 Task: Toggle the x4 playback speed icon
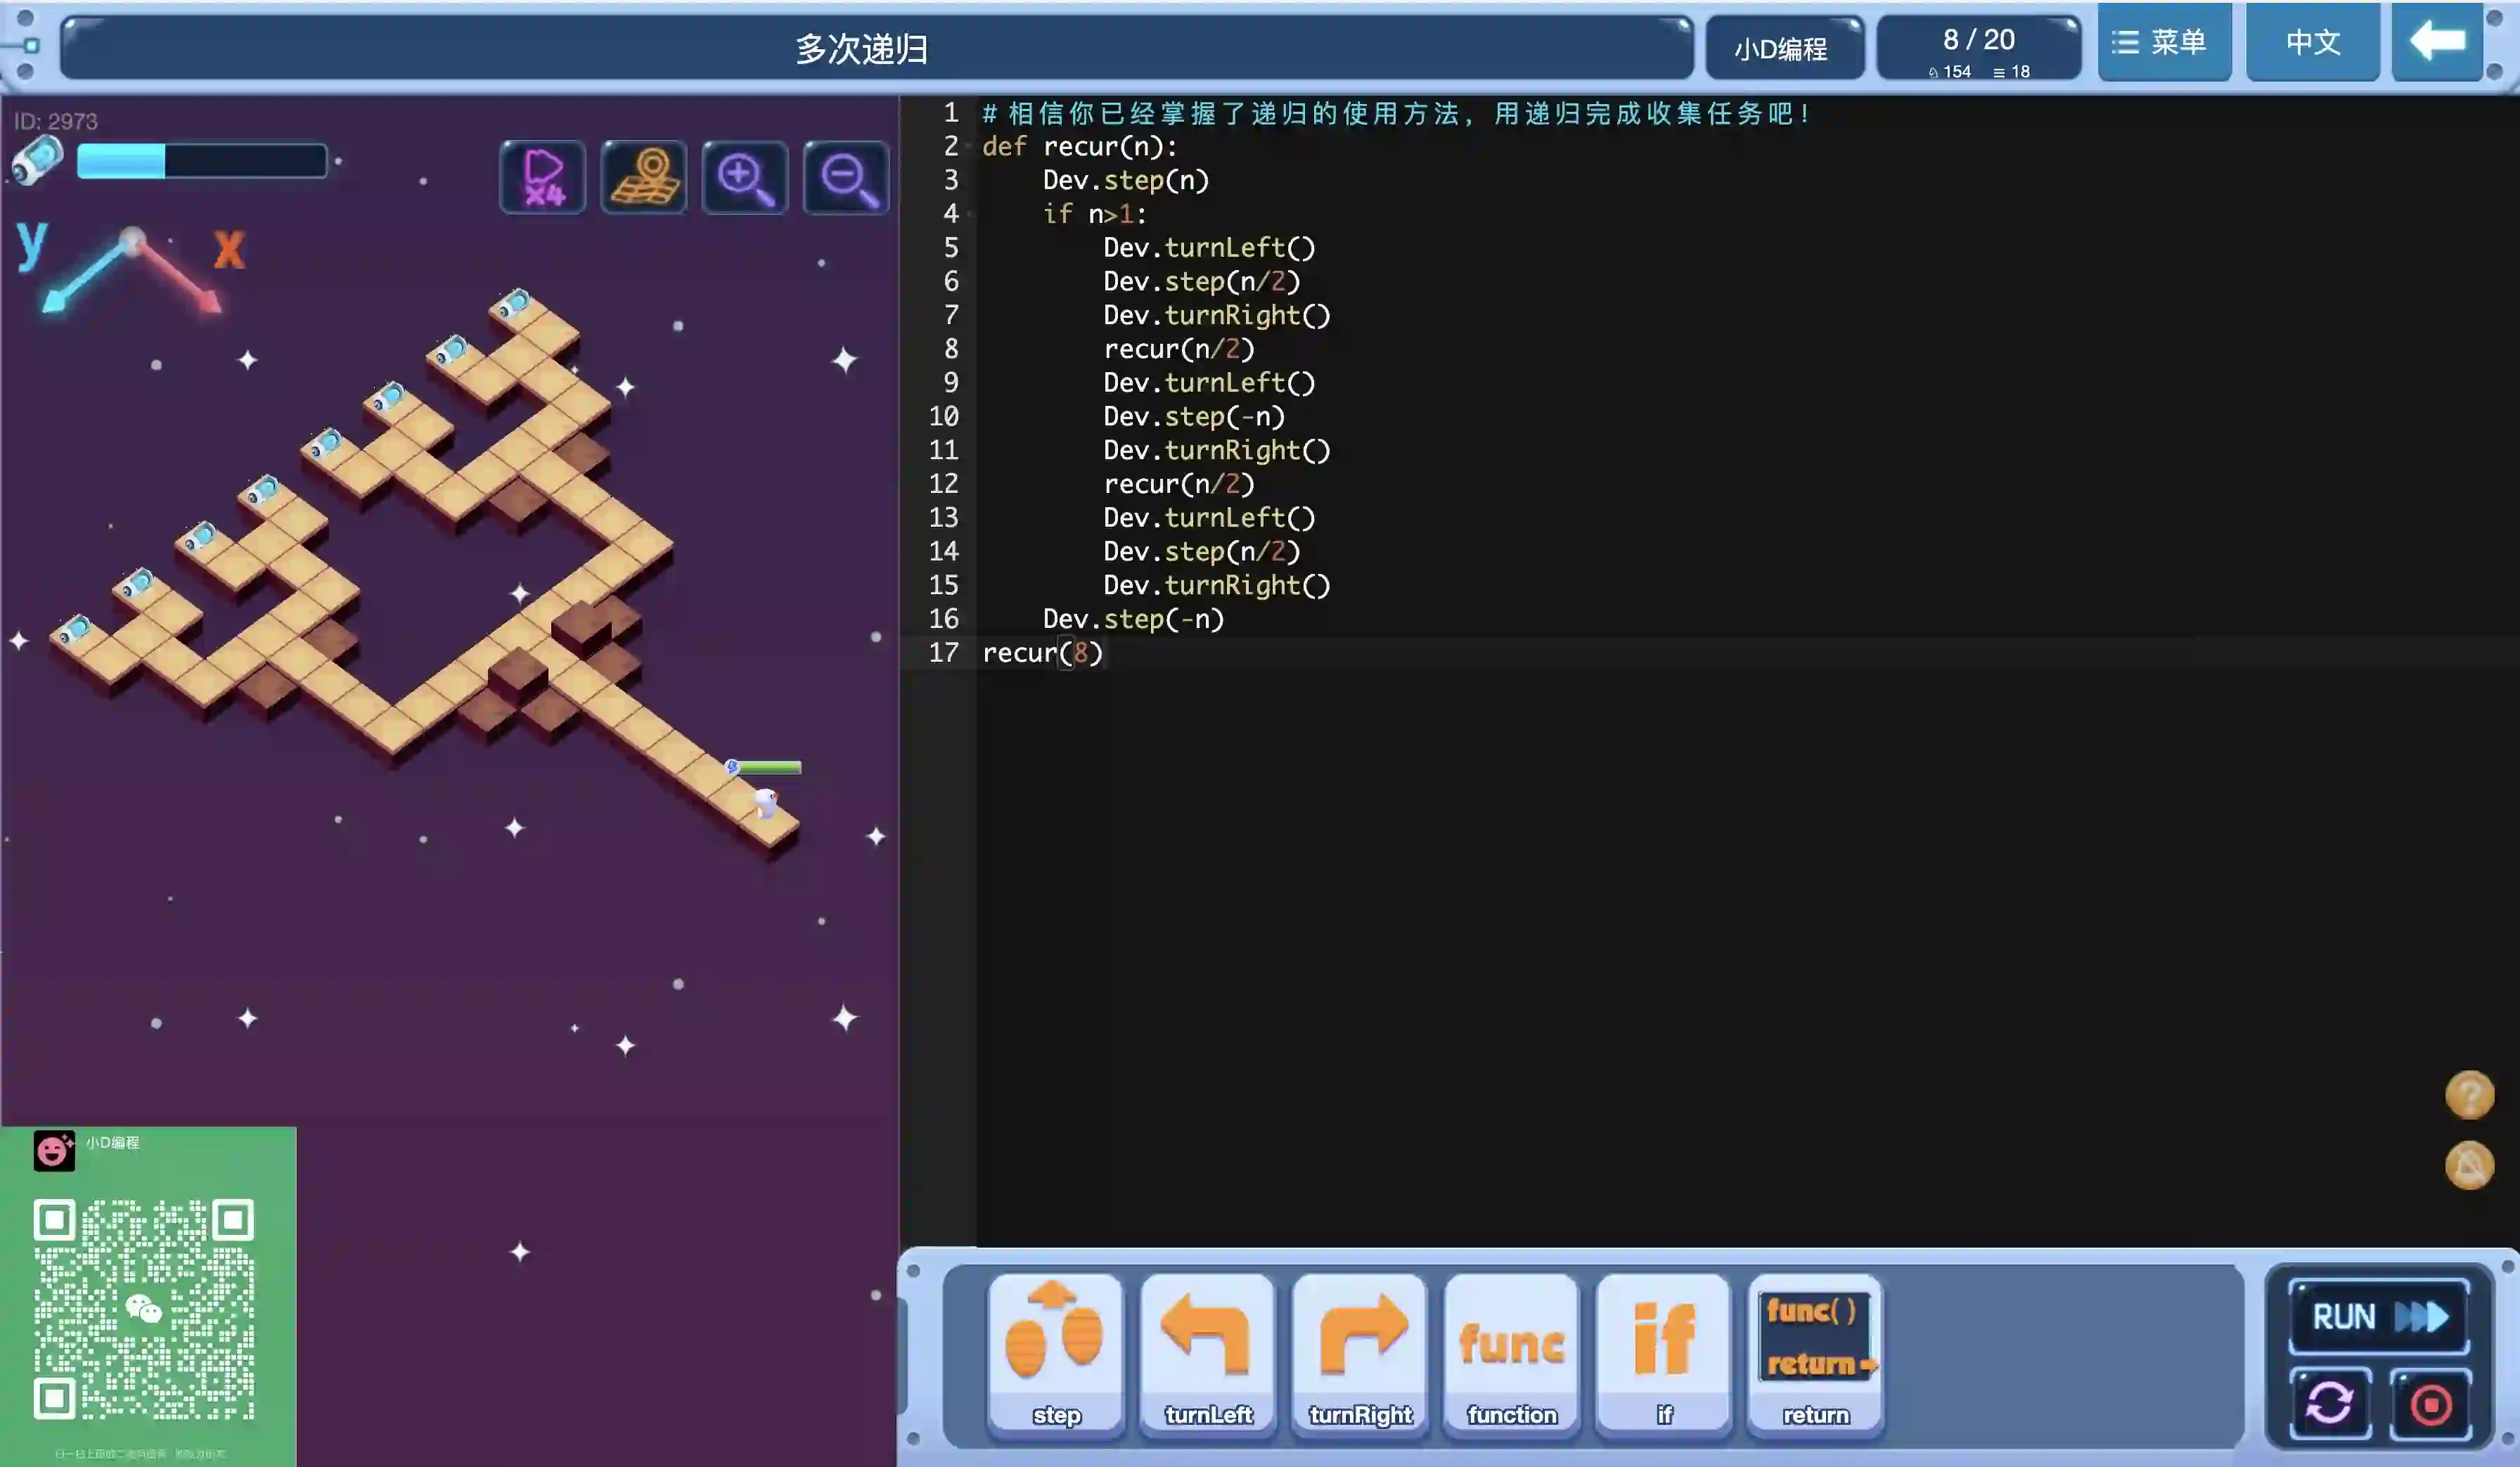pyautogui.click(x=543, y=178)
